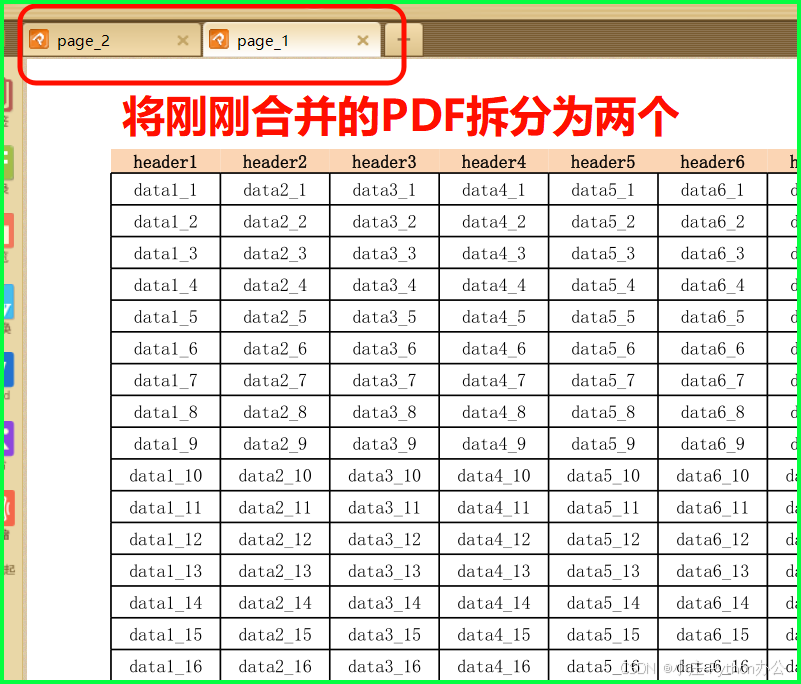Select cell data3_3
The width and height of the screenshot is (801, 684).
pyautogui.click(x=384, y=253)
